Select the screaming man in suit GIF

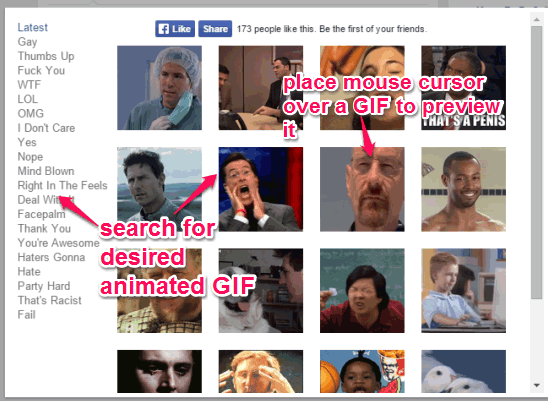[261, 189]
